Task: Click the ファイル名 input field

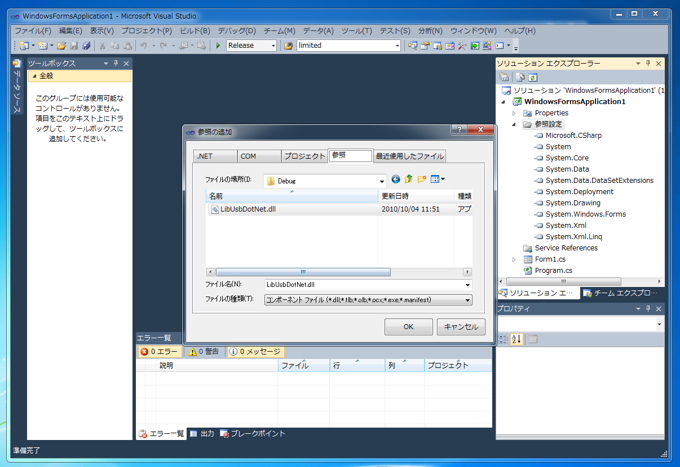Action: click(x=368, y=285)
